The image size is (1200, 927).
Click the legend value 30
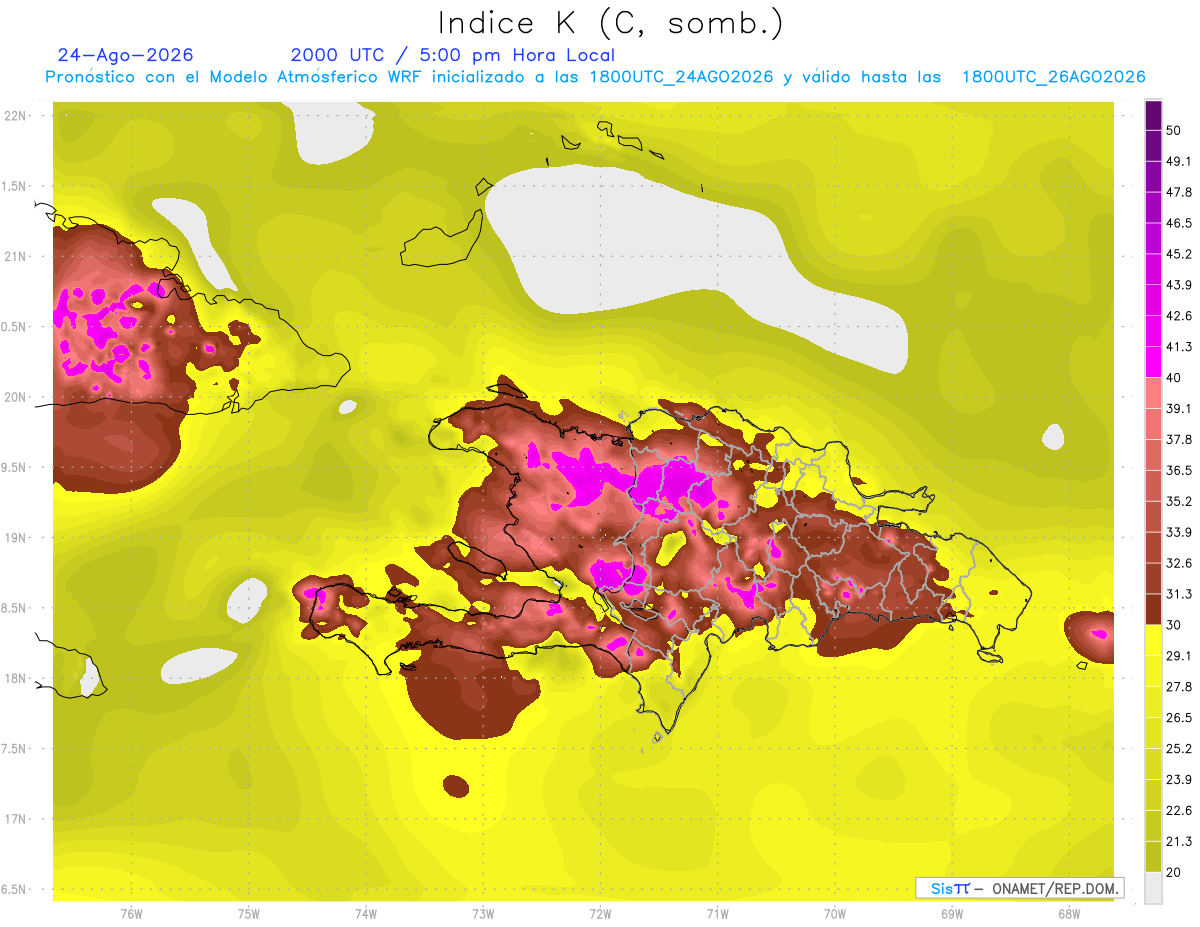tap(1175, 625)
